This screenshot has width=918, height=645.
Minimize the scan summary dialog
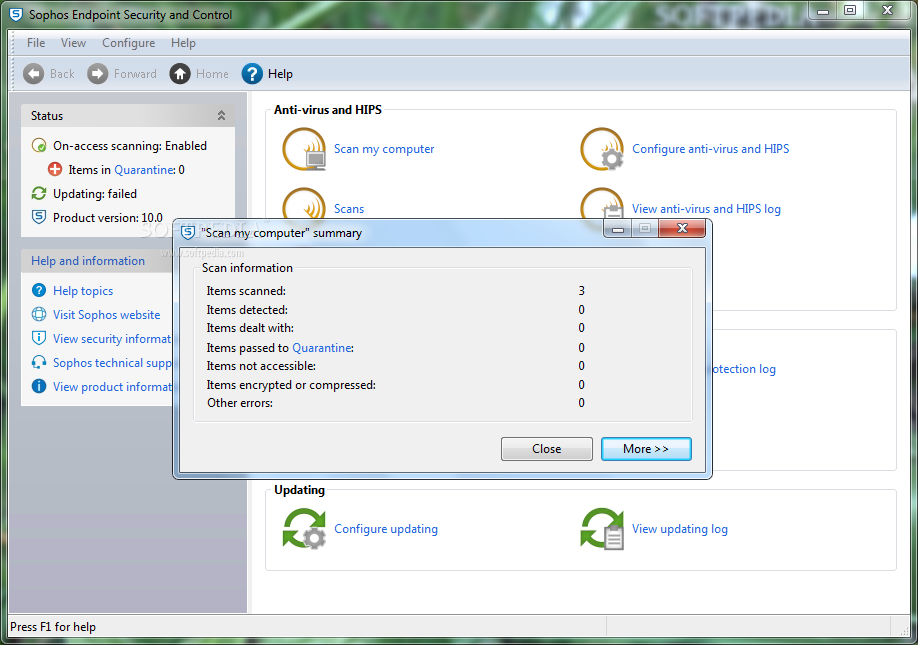[x=618, y=228]
